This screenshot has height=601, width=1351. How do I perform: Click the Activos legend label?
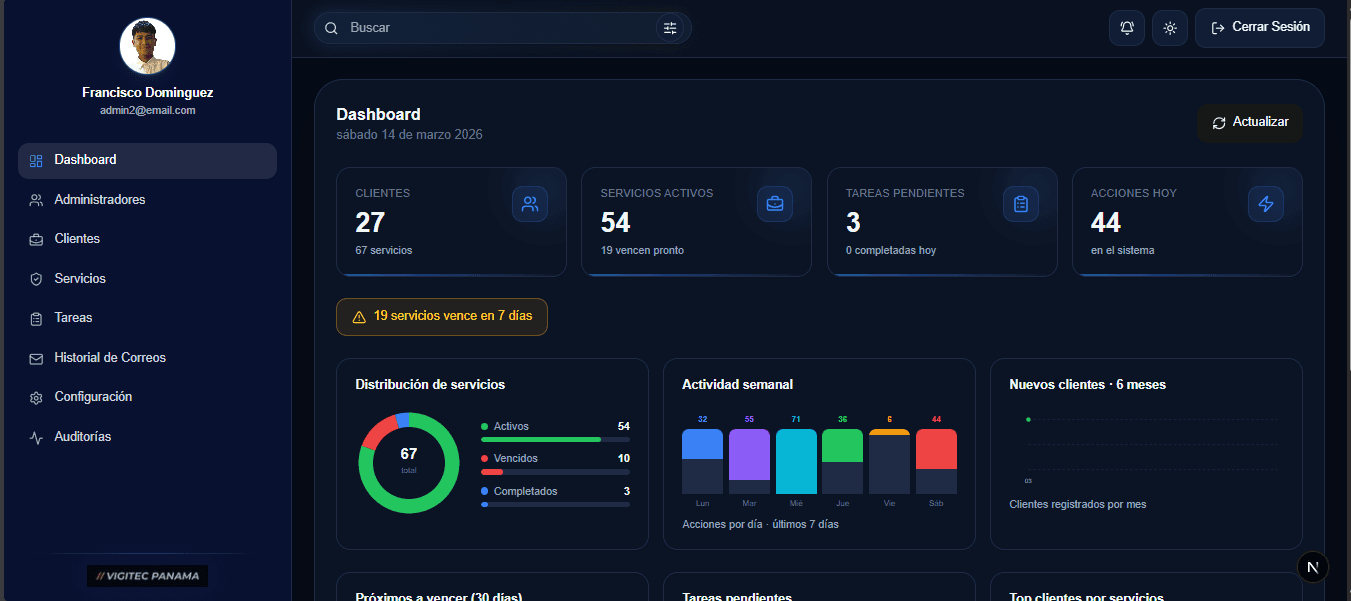(x=511, y=426)
